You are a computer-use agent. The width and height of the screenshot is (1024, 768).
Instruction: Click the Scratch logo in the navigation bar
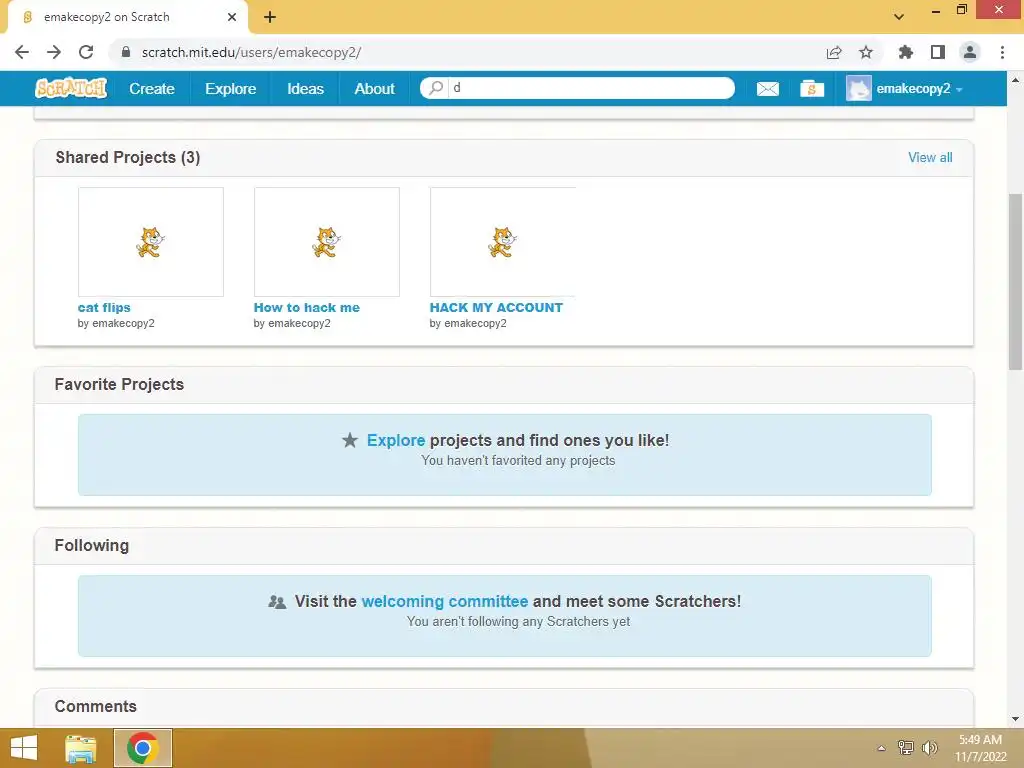tap(71, 88)
